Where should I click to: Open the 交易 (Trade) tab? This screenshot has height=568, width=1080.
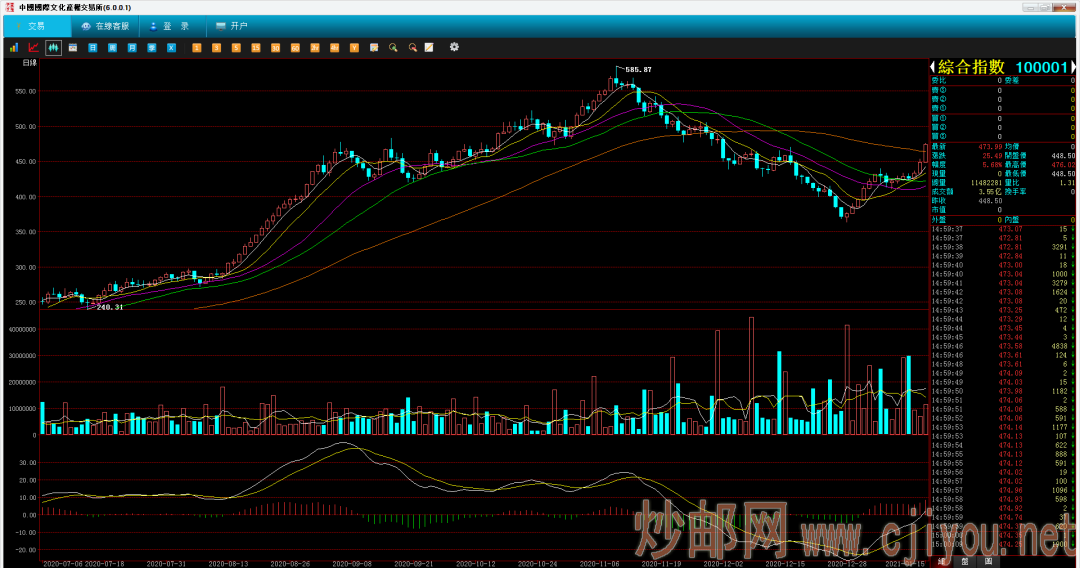pyautogui.click(x=37, y=26)
